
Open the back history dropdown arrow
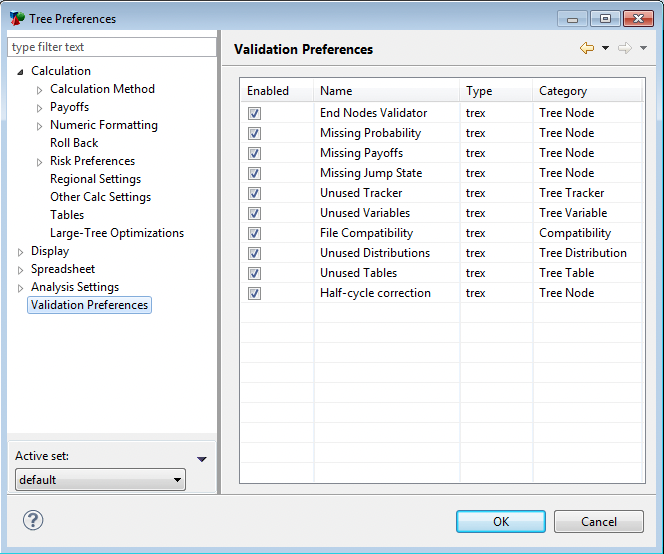[605, 49]
